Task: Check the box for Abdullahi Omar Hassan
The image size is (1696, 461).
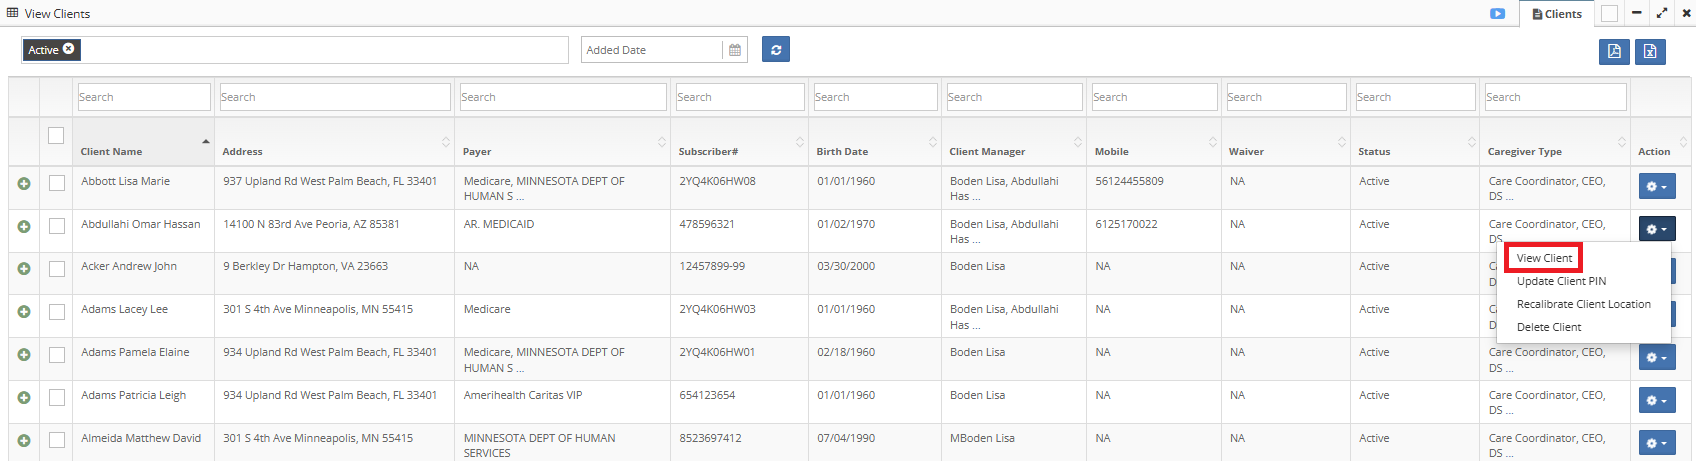Action: 57,226
